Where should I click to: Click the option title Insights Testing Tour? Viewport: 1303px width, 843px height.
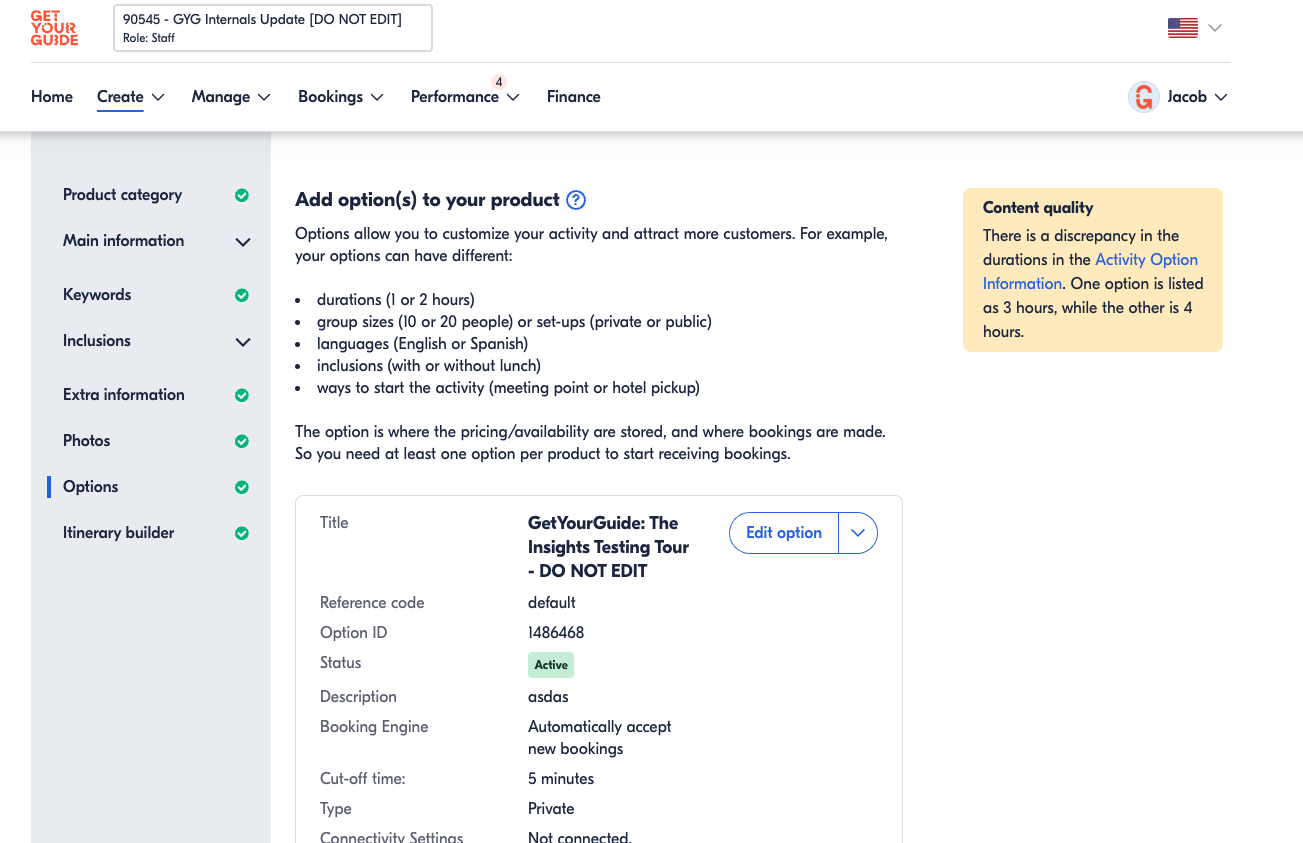[608, 547]
